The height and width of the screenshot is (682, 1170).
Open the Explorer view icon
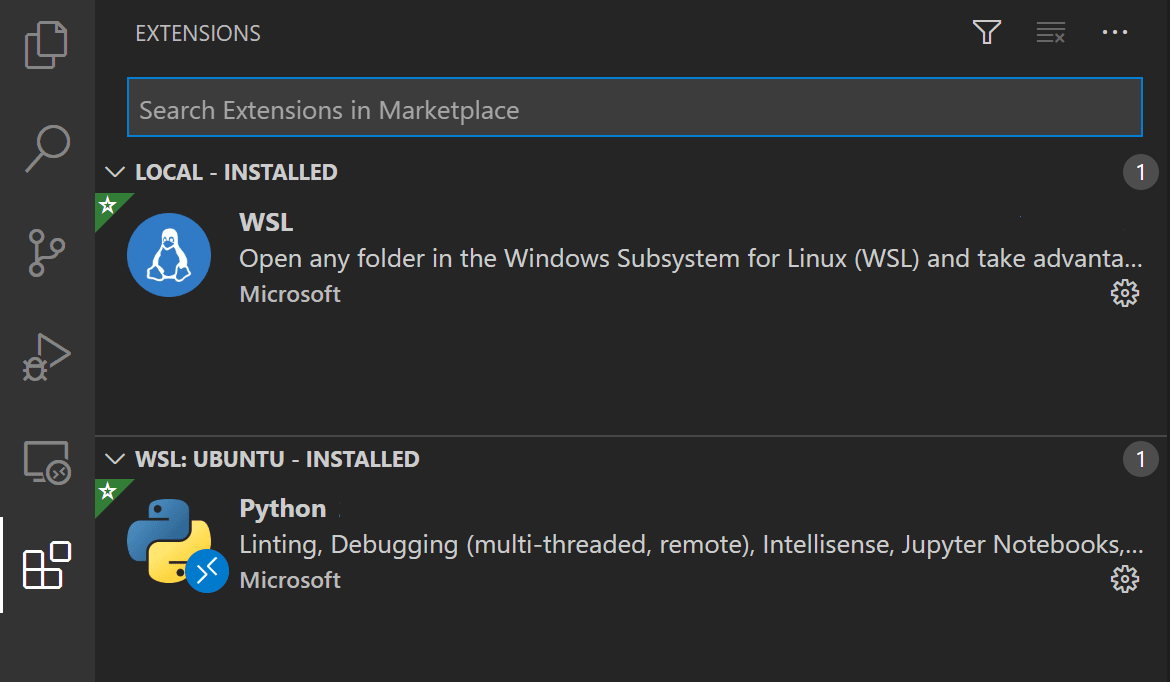[46, 44]
